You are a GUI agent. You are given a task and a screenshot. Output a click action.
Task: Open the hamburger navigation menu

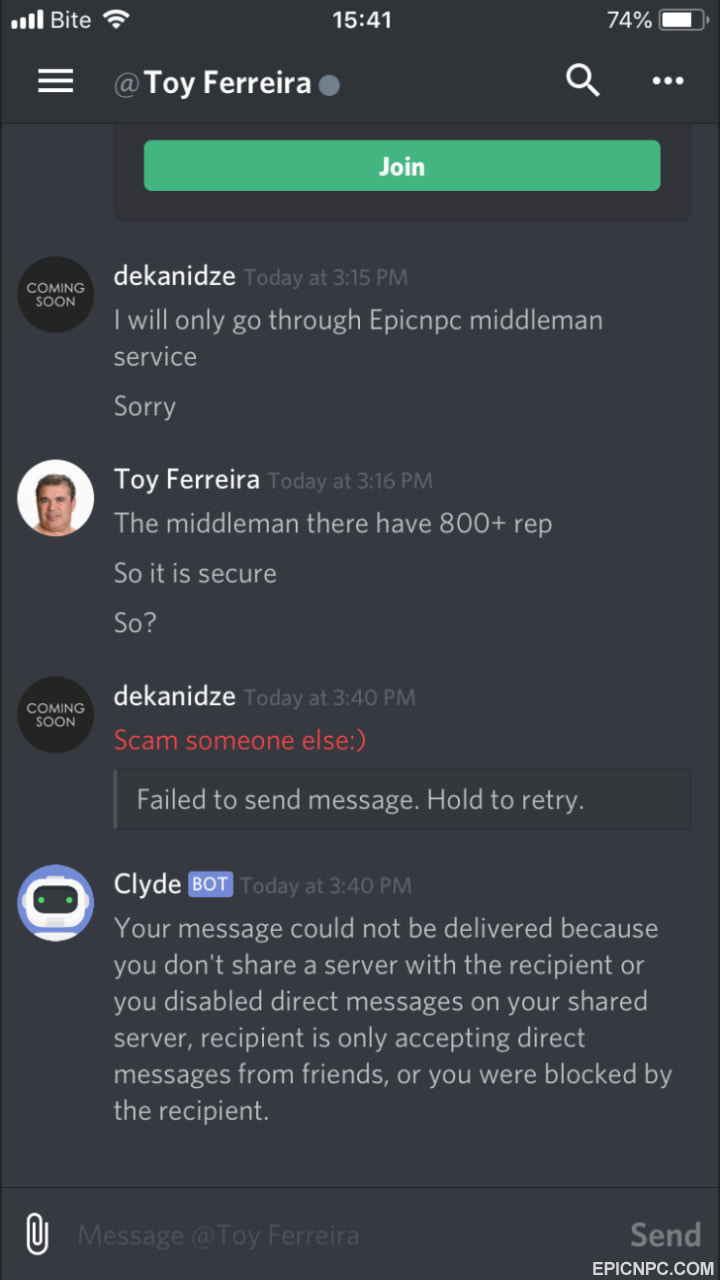click(56, 82)
